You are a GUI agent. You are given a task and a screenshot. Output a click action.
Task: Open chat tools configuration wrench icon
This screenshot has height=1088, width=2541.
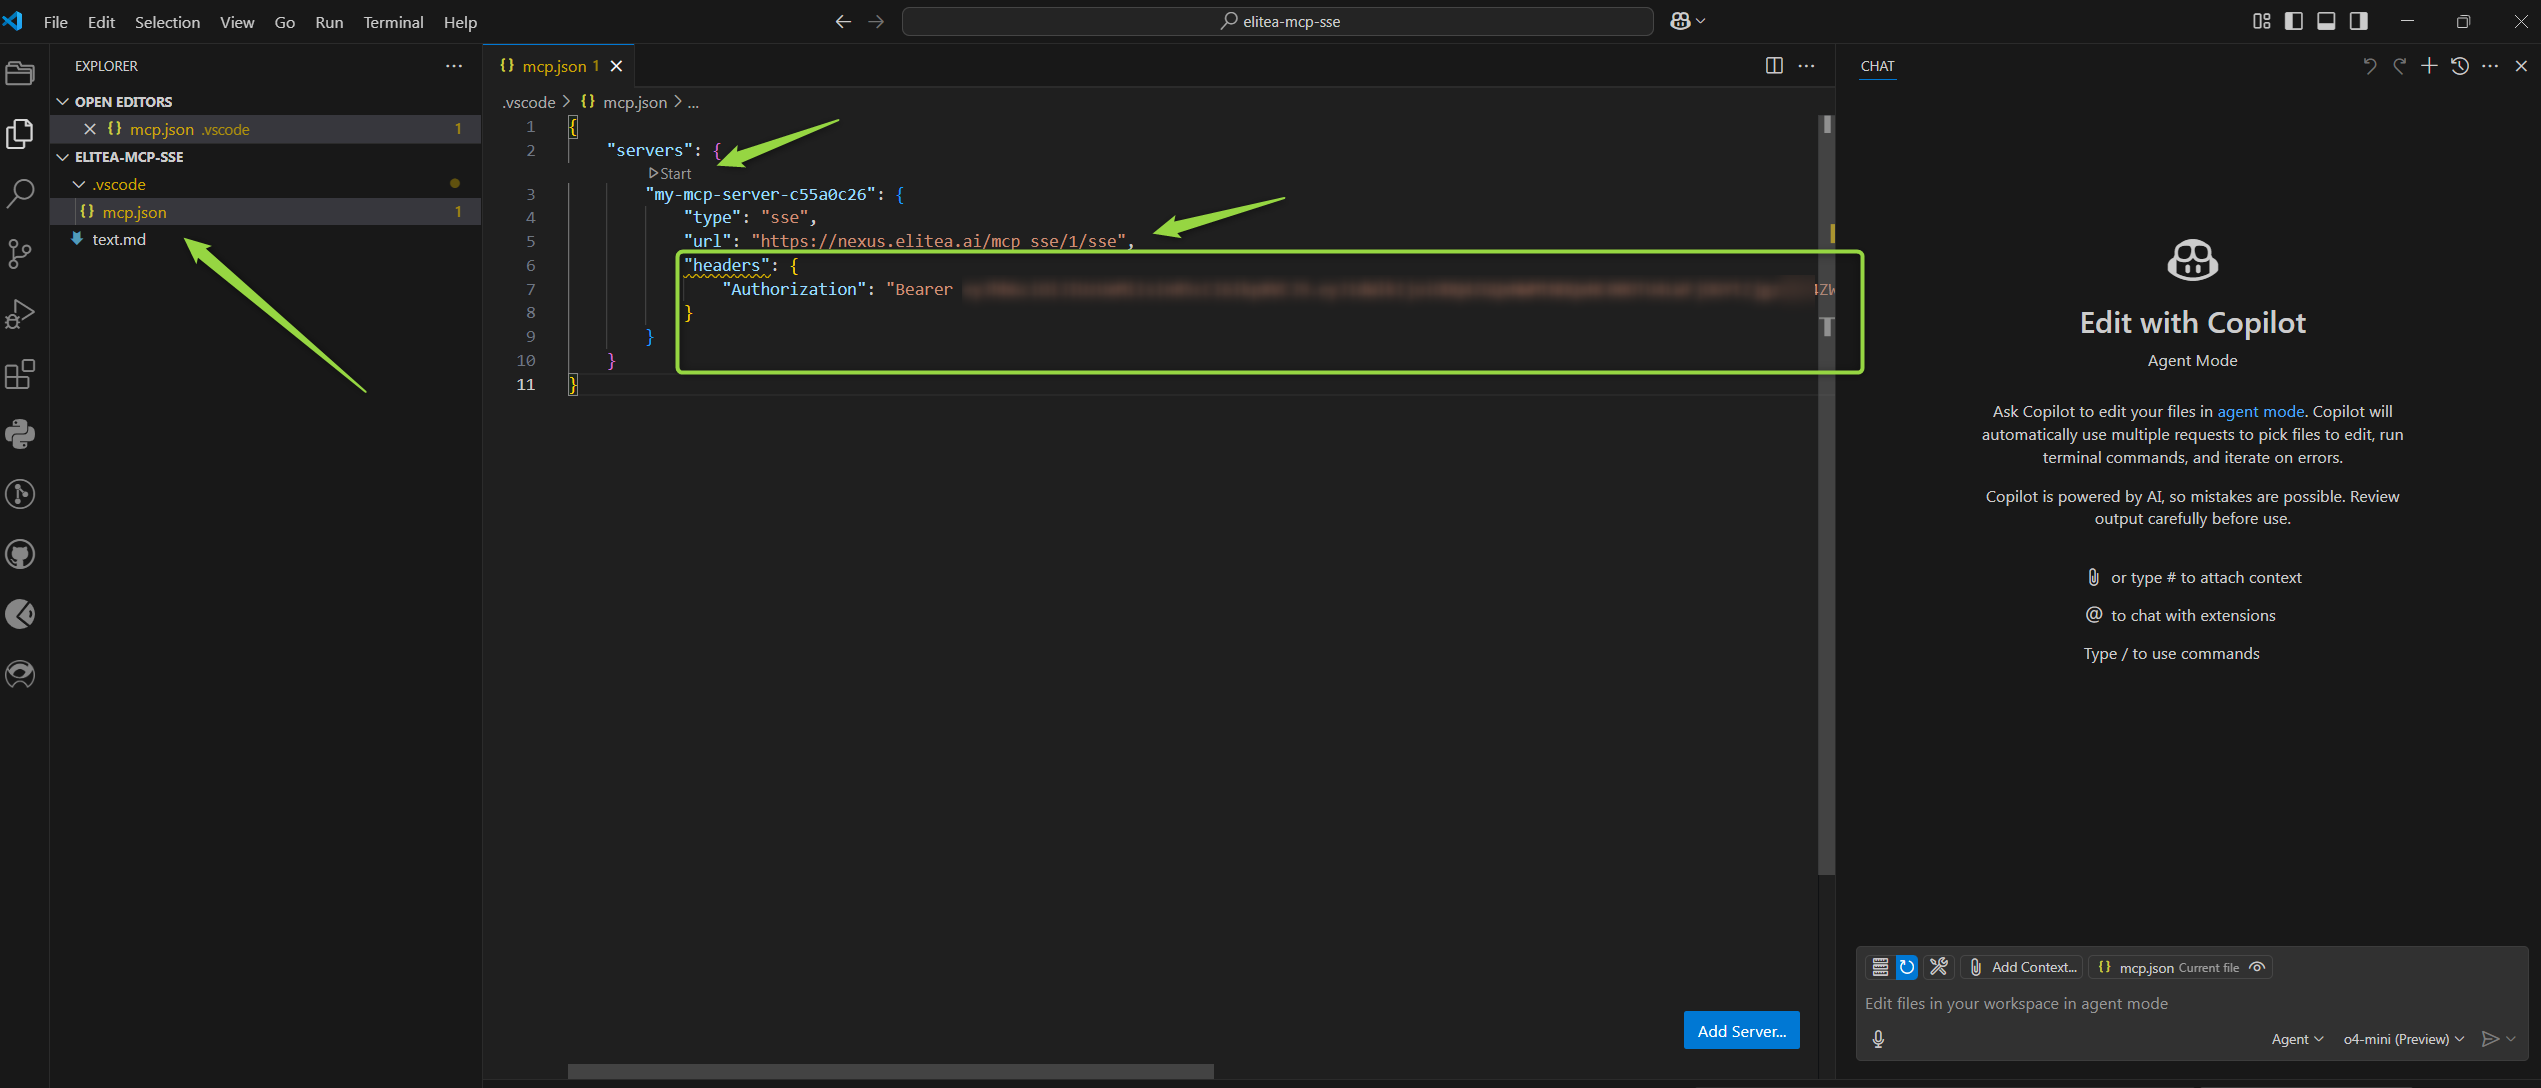1939,966
